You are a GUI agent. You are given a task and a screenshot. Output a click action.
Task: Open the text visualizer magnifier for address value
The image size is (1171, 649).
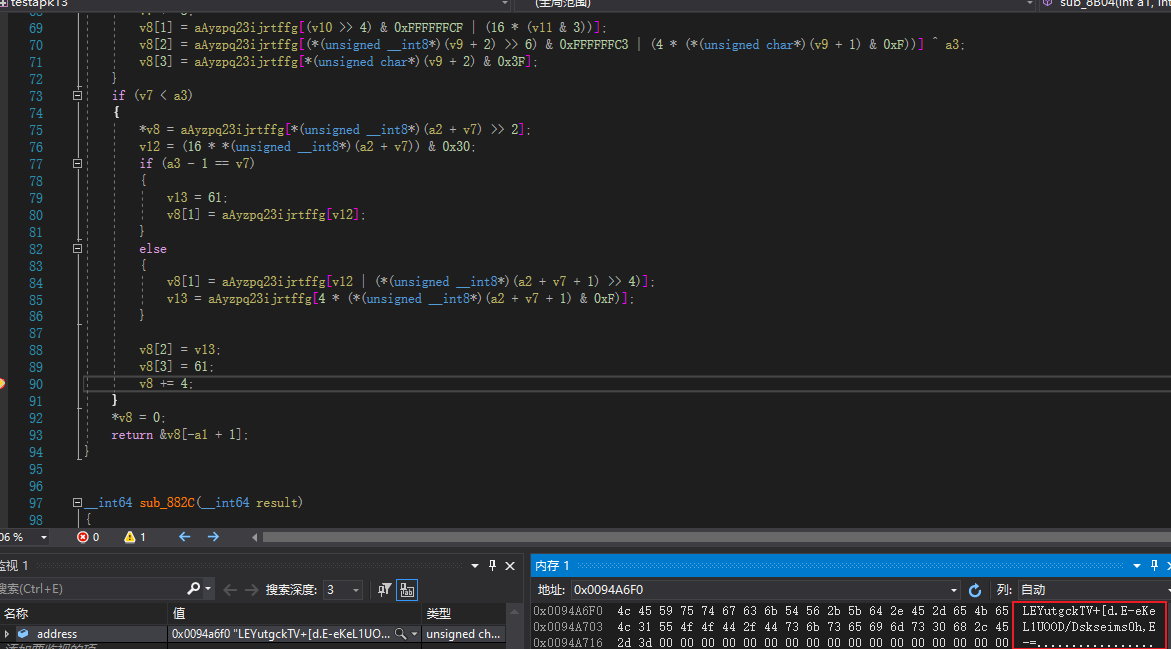(x=401, y=633)
